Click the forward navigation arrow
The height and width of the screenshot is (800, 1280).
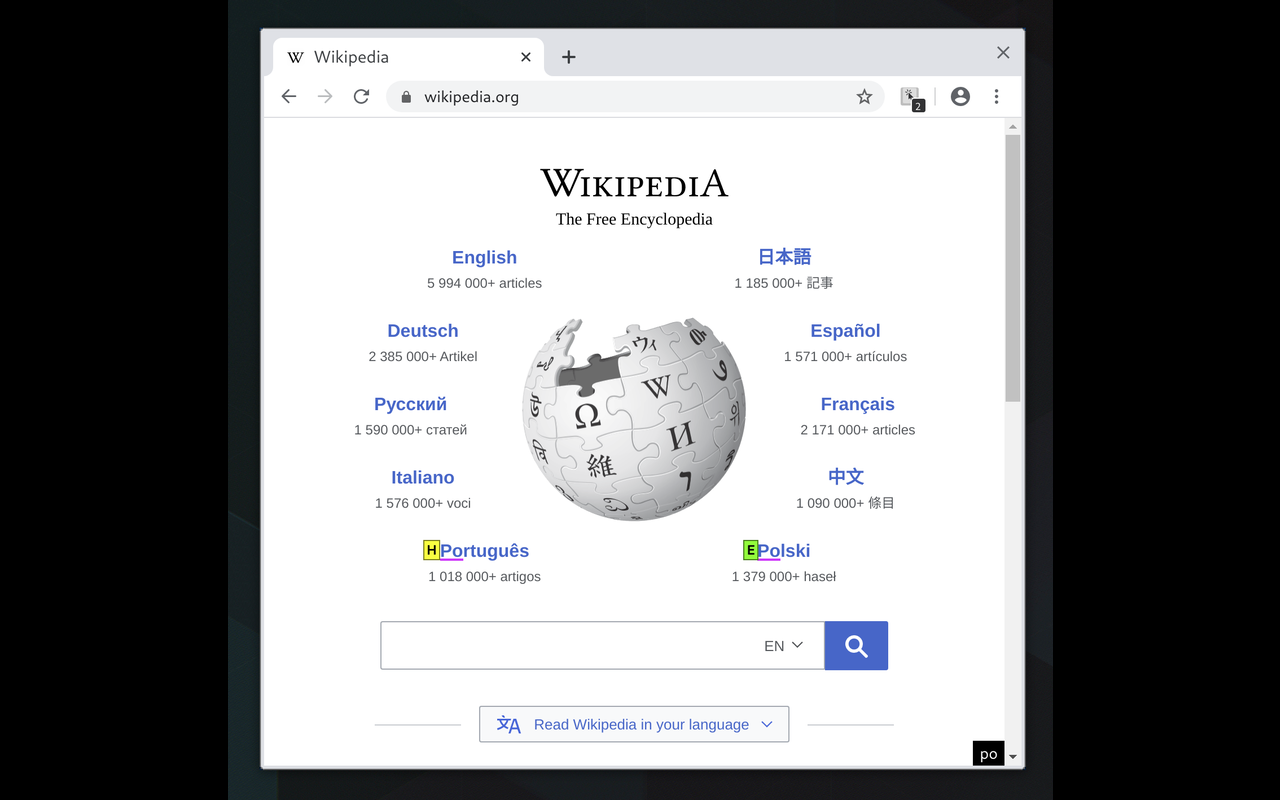[325, 97]
